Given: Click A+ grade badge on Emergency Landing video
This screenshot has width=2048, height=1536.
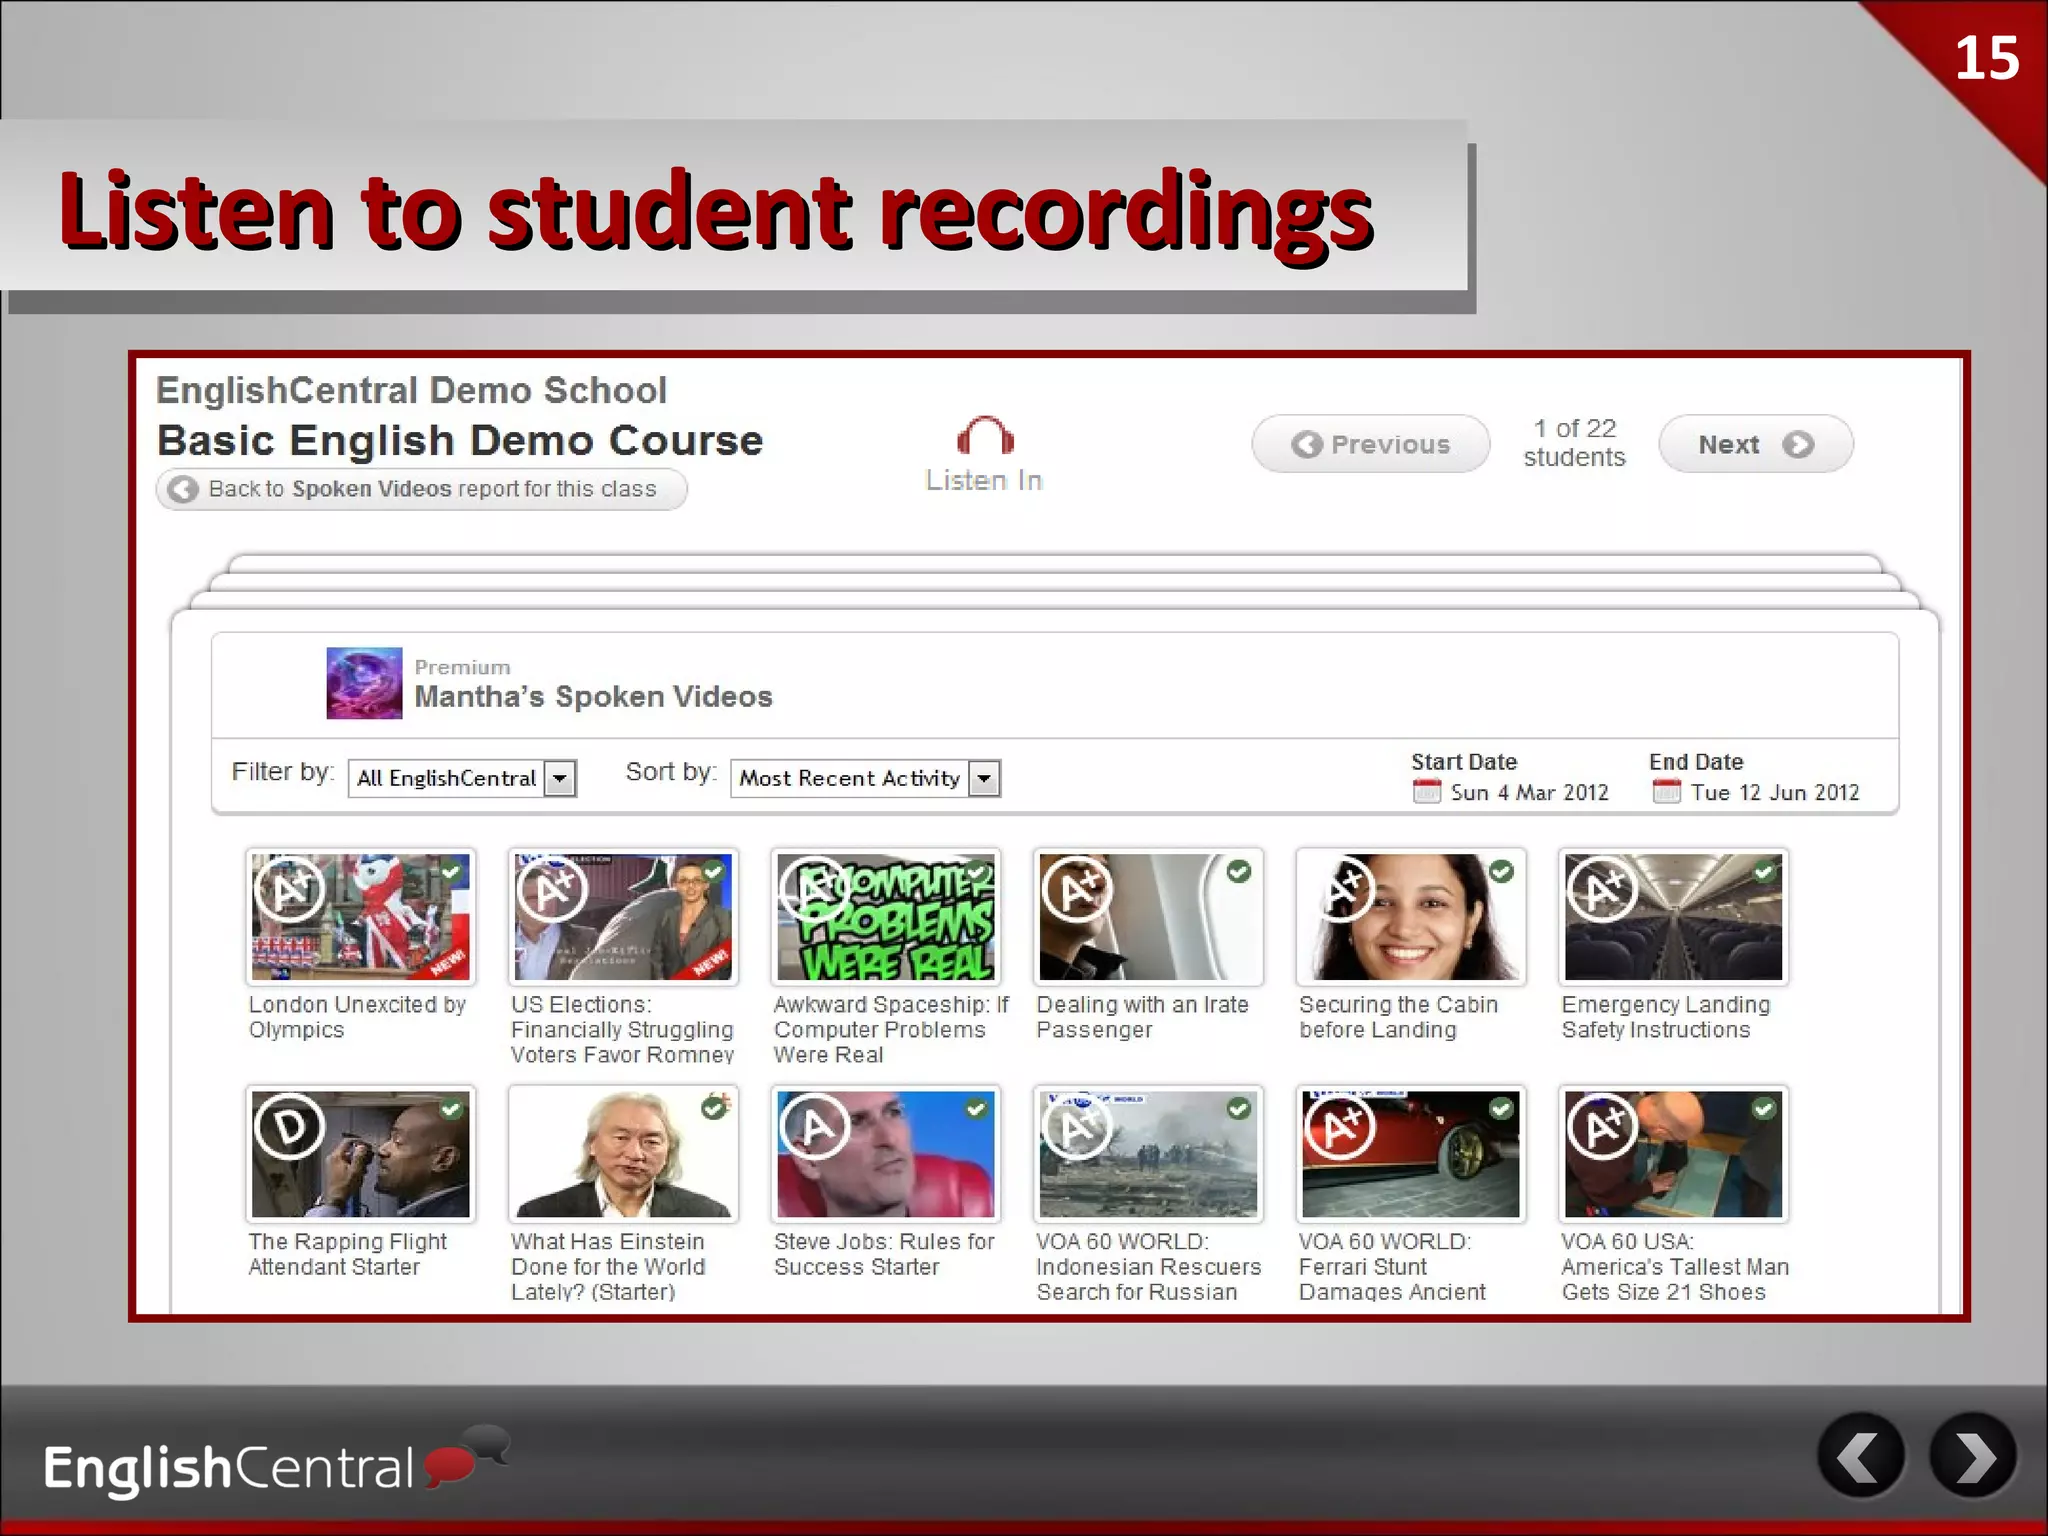Looking at the screenshot, I should (1602, 889).
